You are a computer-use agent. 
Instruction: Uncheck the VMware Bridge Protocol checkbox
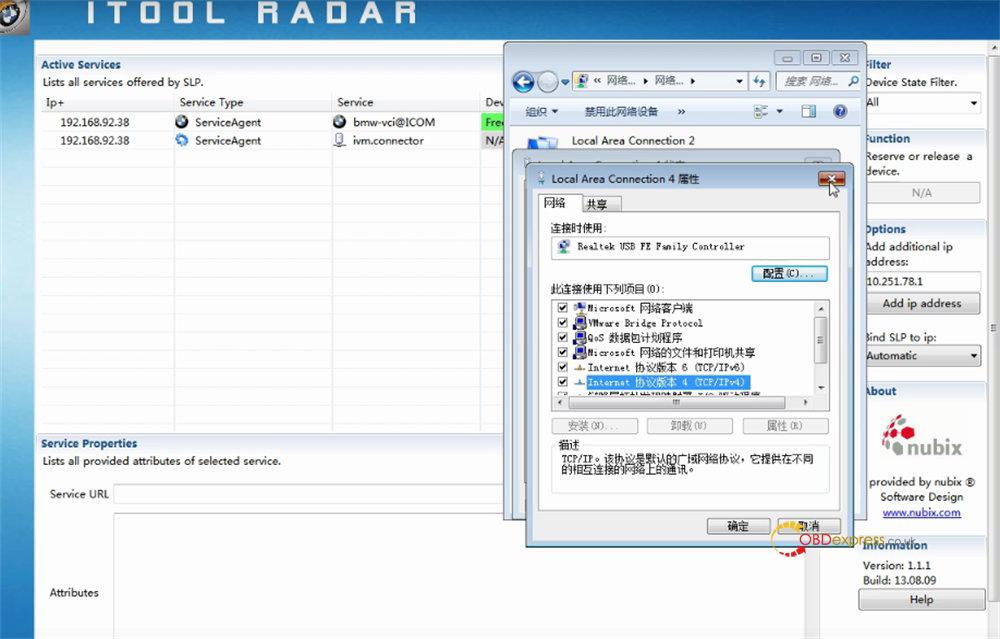coord(562,323)
